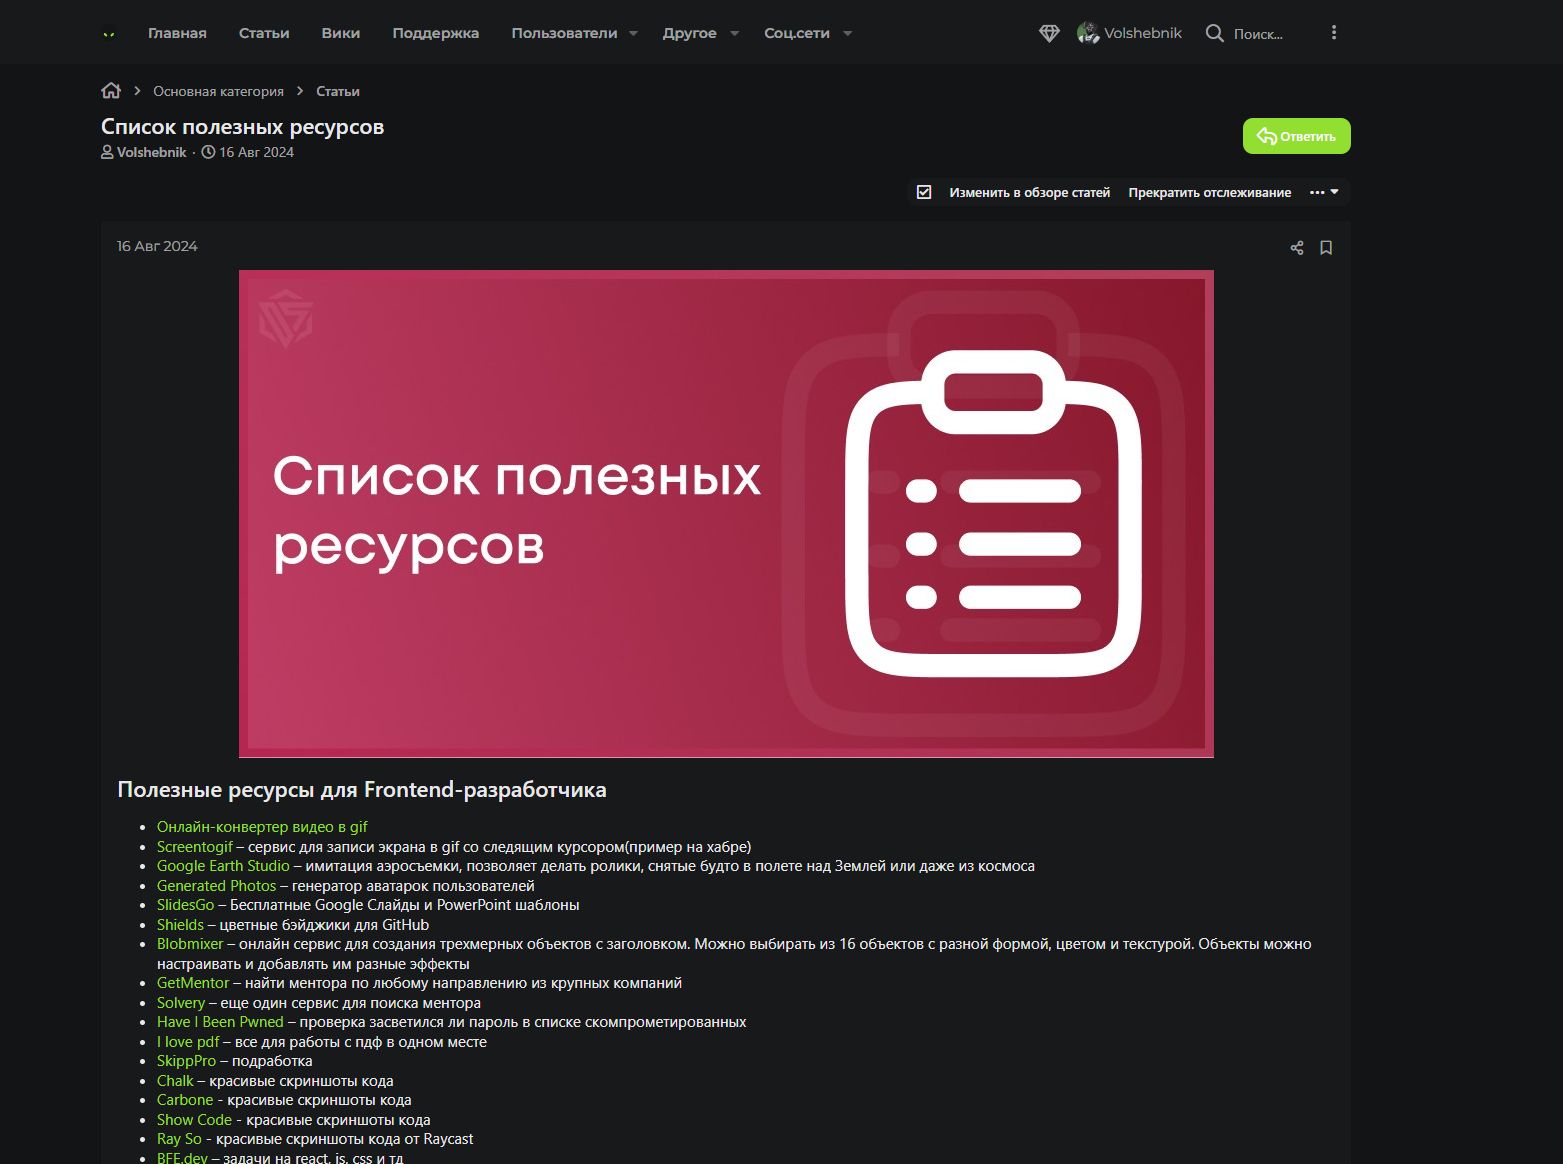Screen dimensions: 1563x1164
Task: Open the Carbone link
Action: tap(185, 1100)
